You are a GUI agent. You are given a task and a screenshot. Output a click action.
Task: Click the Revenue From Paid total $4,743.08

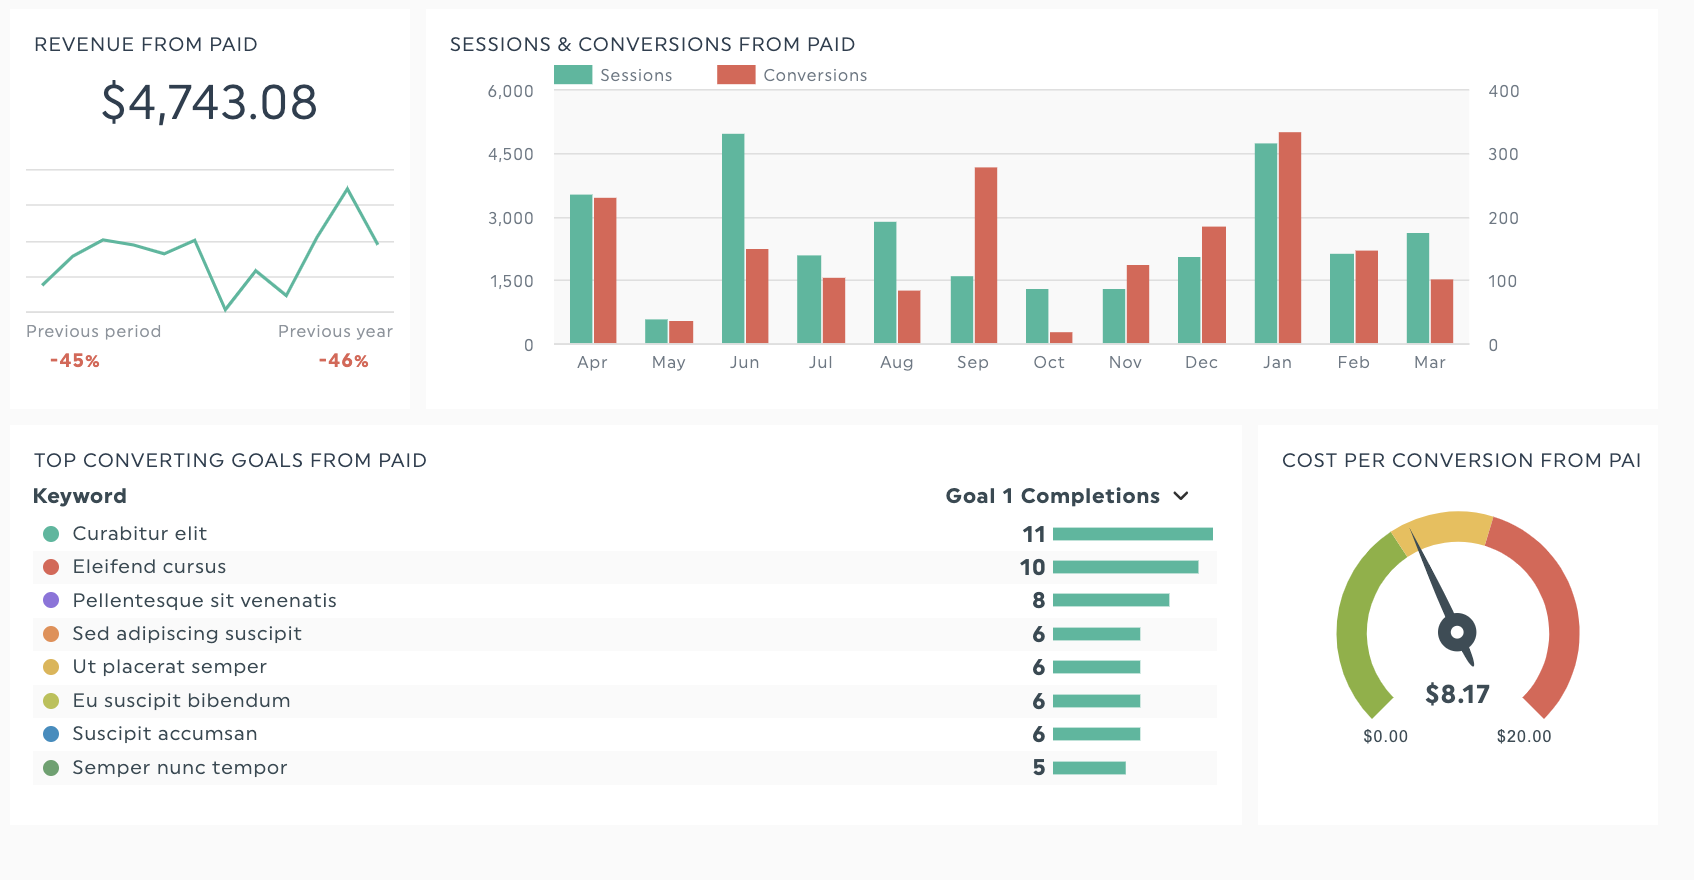209,103
